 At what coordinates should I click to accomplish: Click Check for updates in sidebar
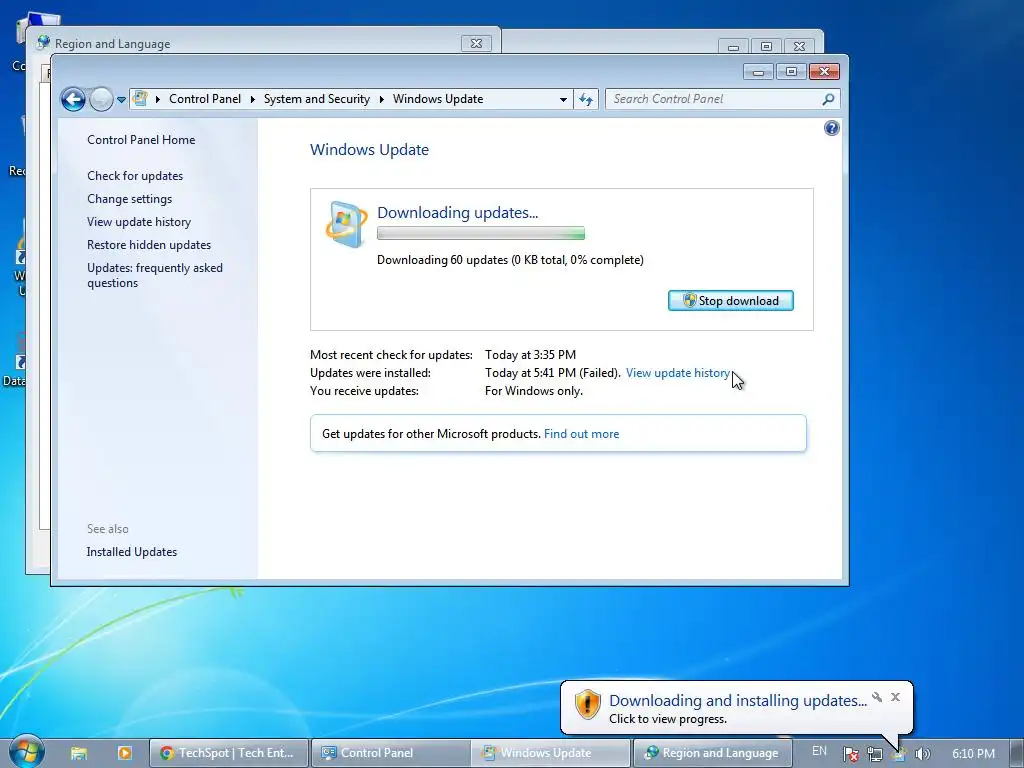click(x=135, y=176)
